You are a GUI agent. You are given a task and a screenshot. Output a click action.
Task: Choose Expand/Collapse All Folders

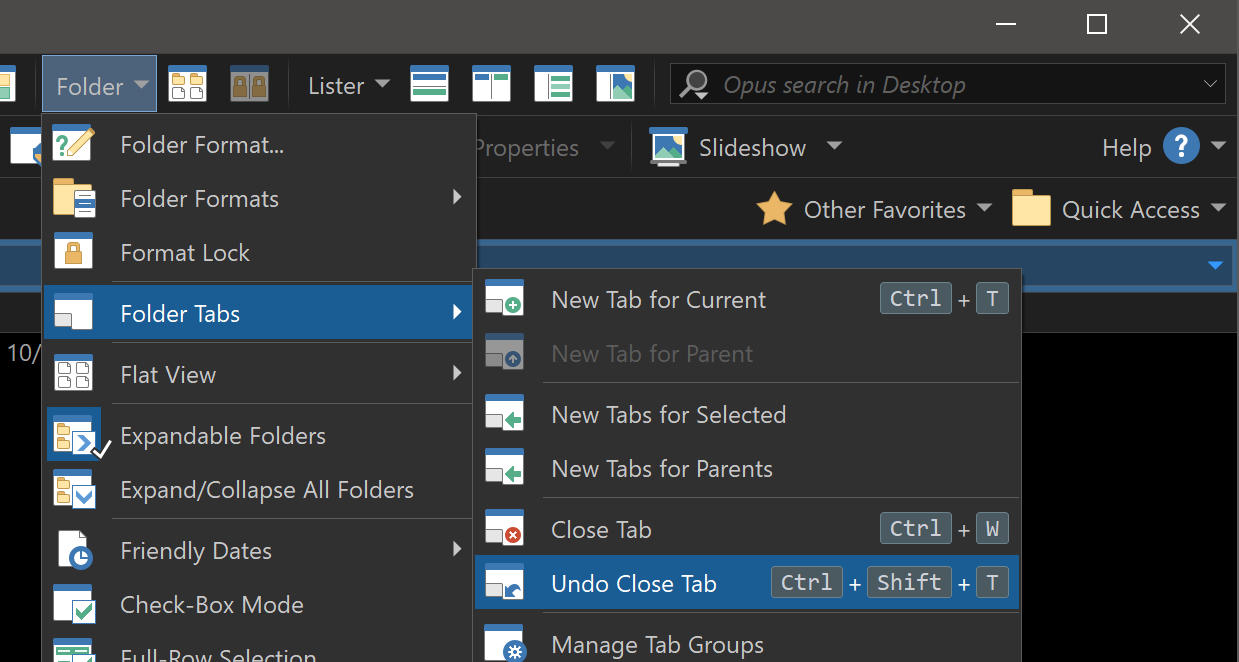(x=259, y=490)
